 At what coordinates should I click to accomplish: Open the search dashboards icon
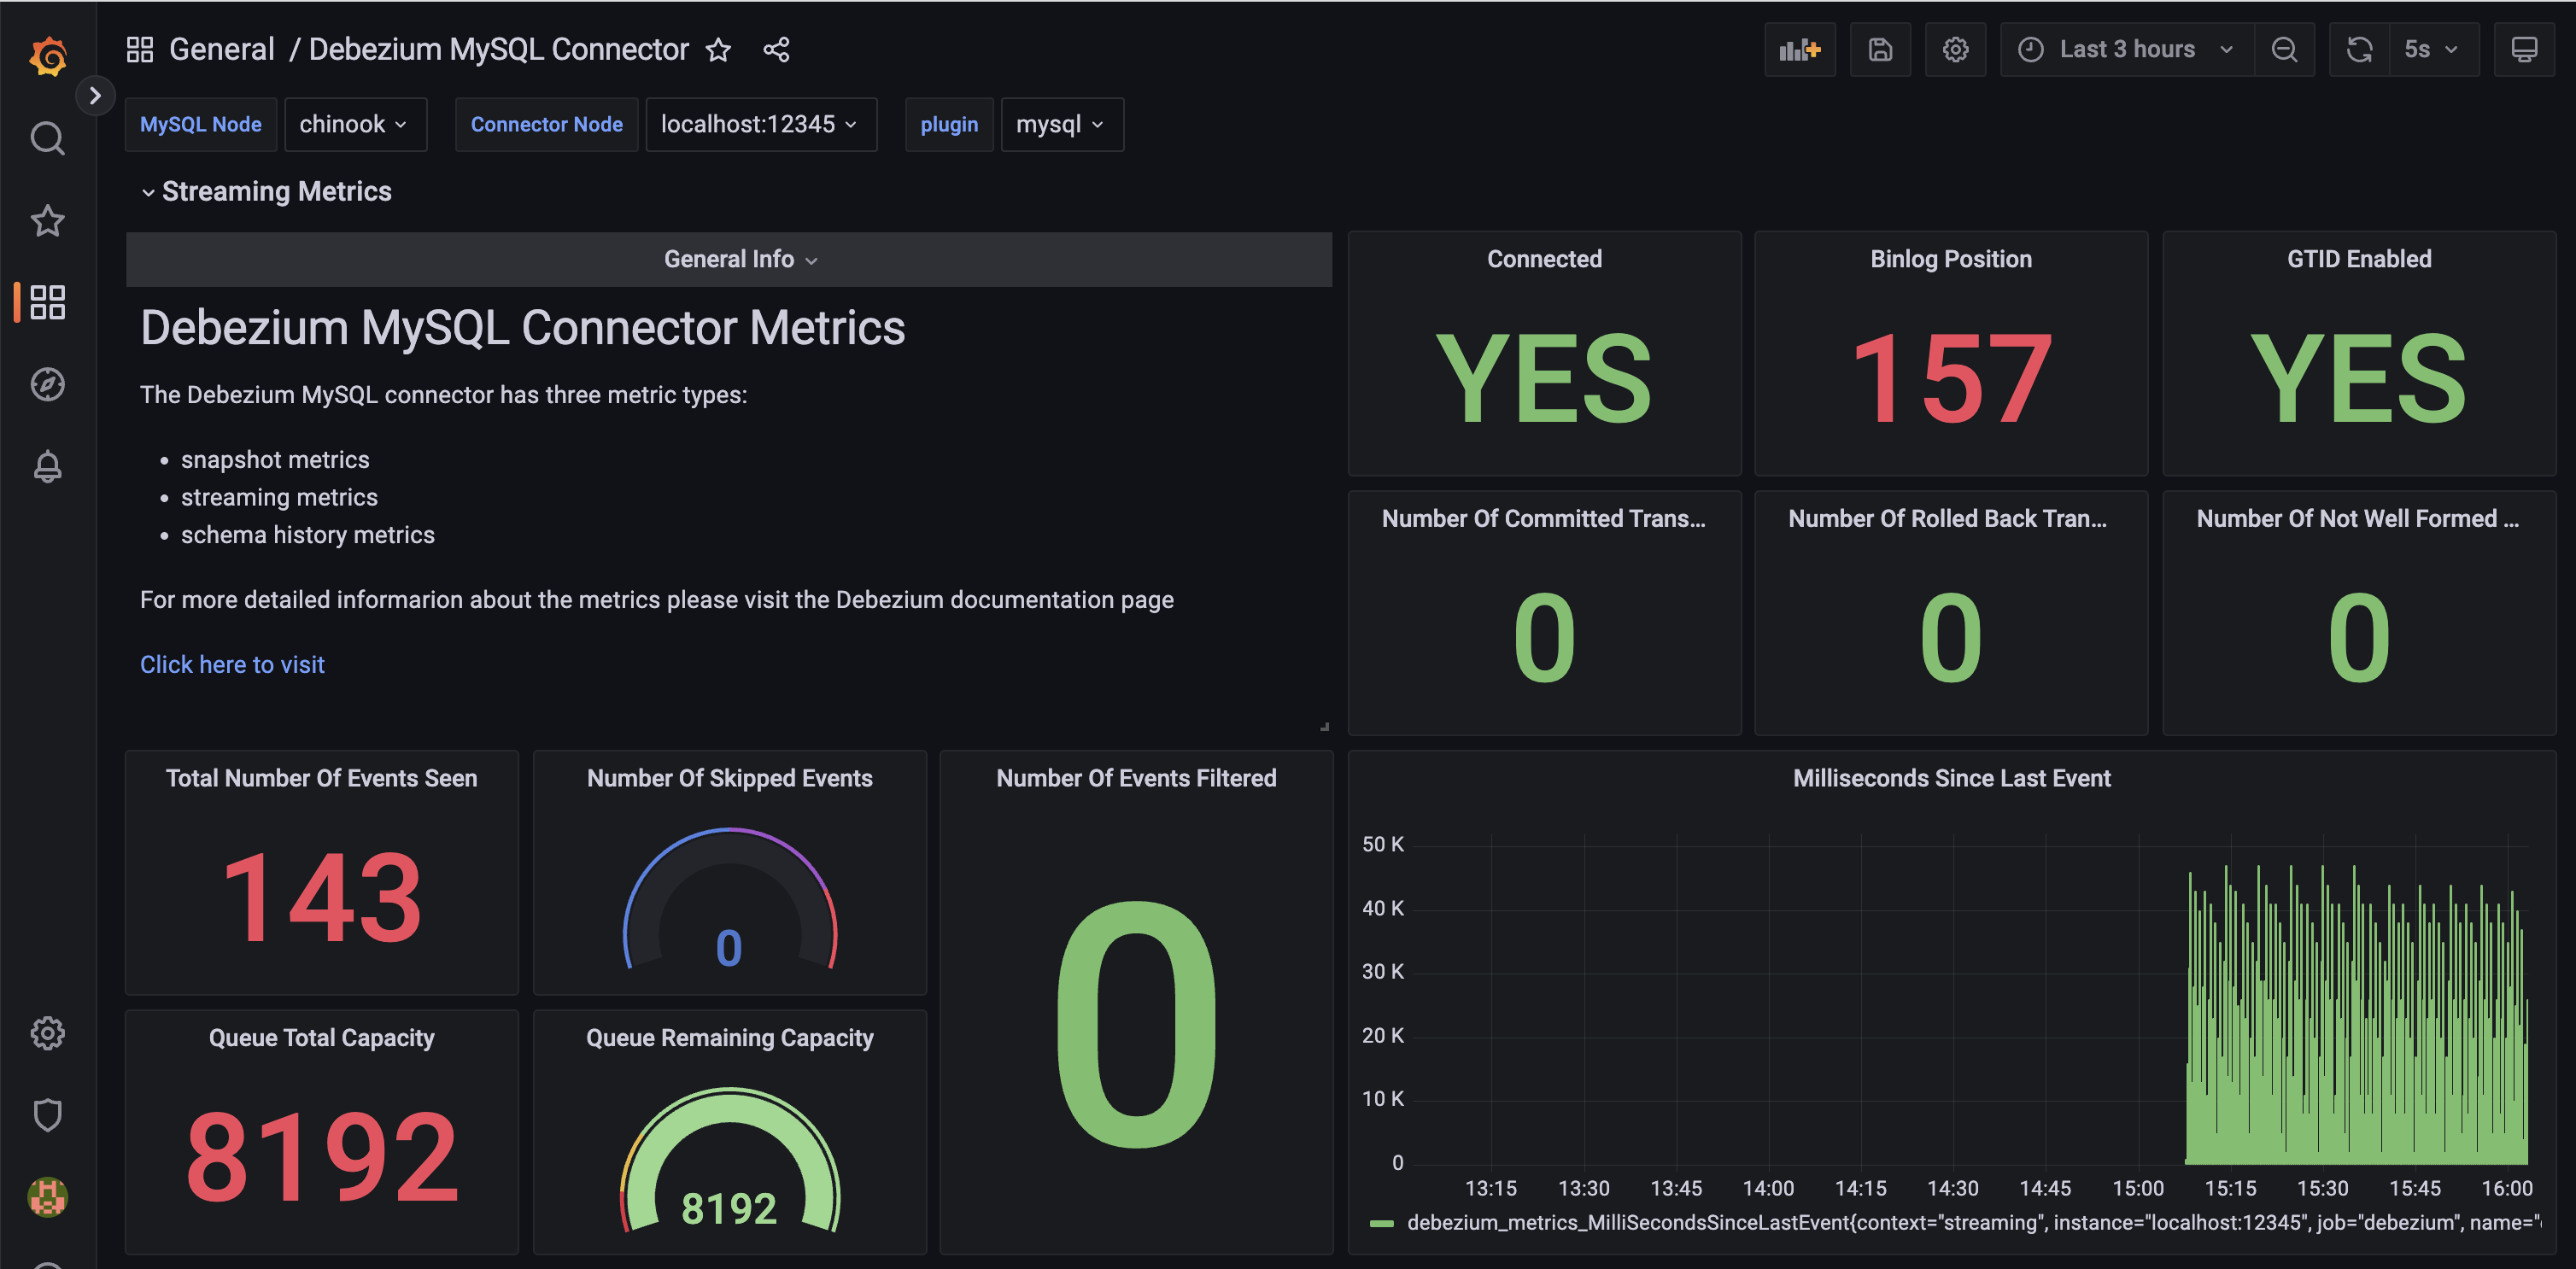tap(47, 138)
